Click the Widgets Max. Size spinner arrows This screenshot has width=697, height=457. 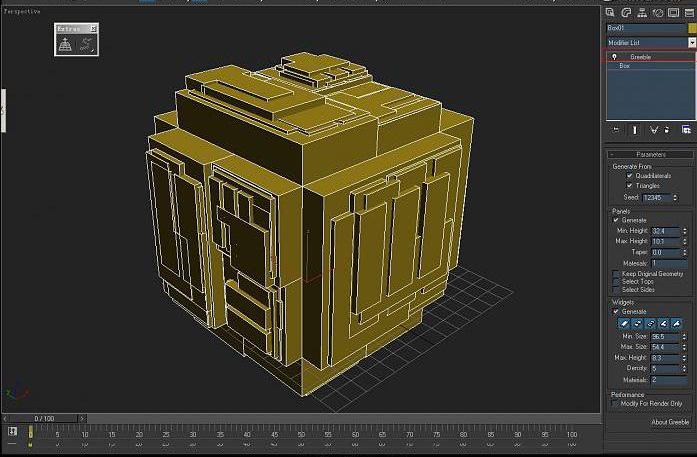point(685,347)
